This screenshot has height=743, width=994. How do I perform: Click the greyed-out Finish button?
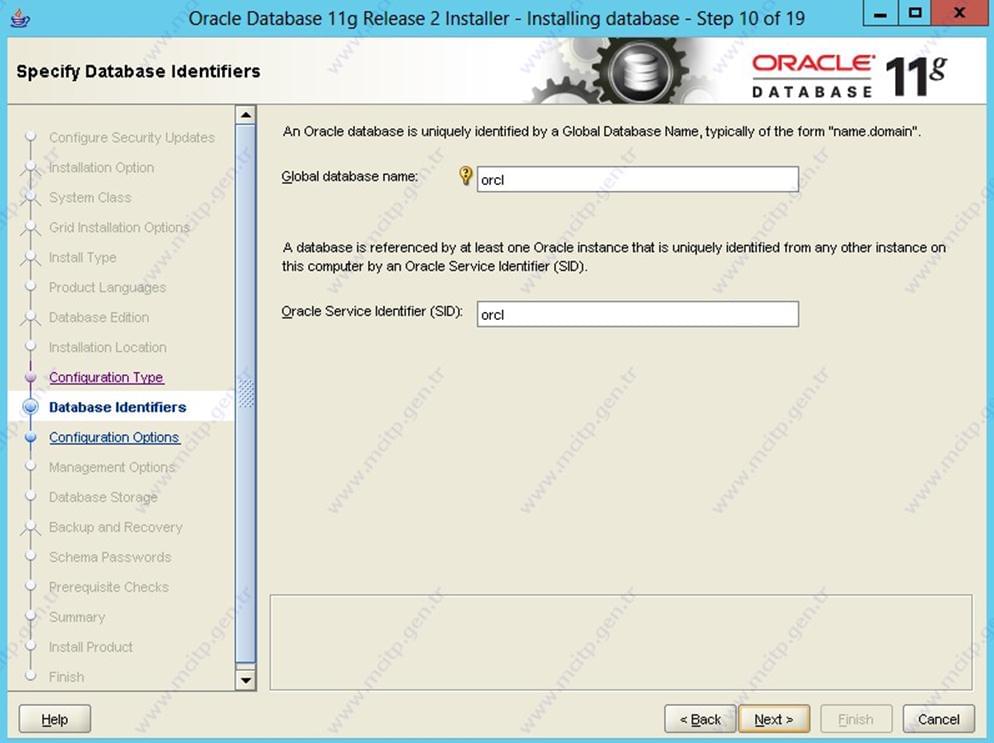pyautogui.click(x=856, y=719)
